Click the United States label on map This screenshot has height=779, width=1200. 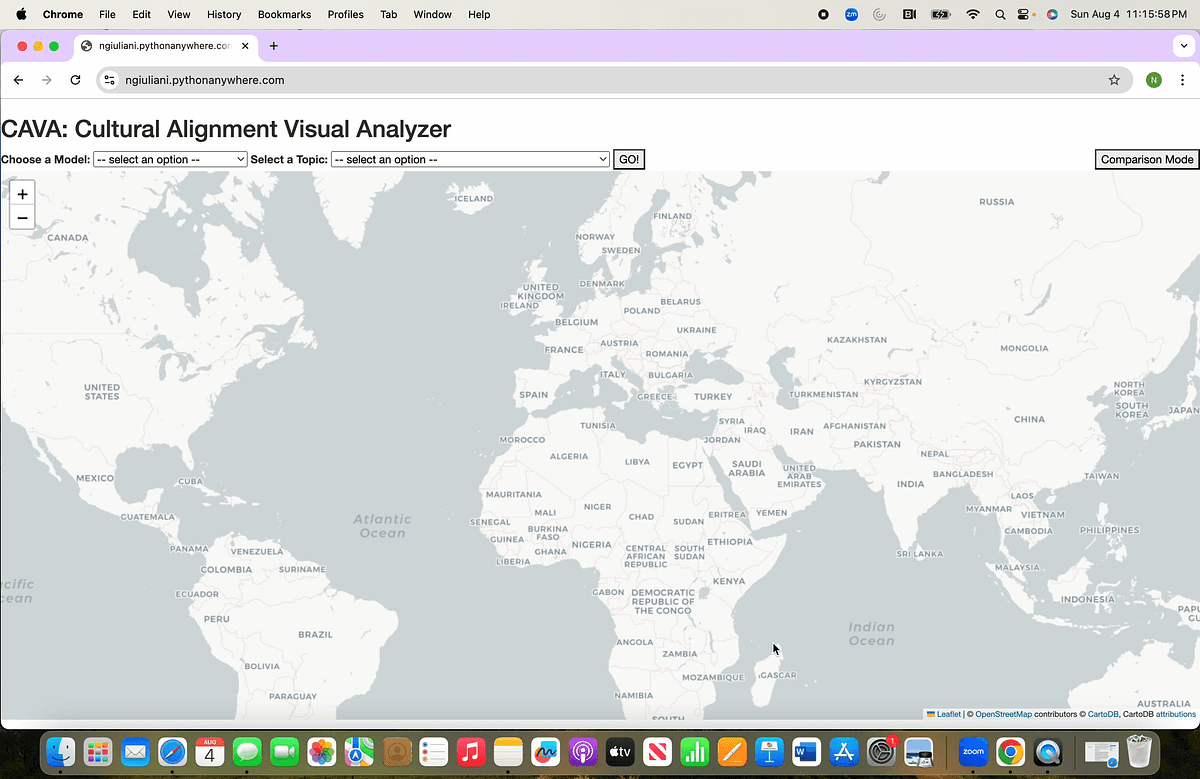click(x=102, y=391)
